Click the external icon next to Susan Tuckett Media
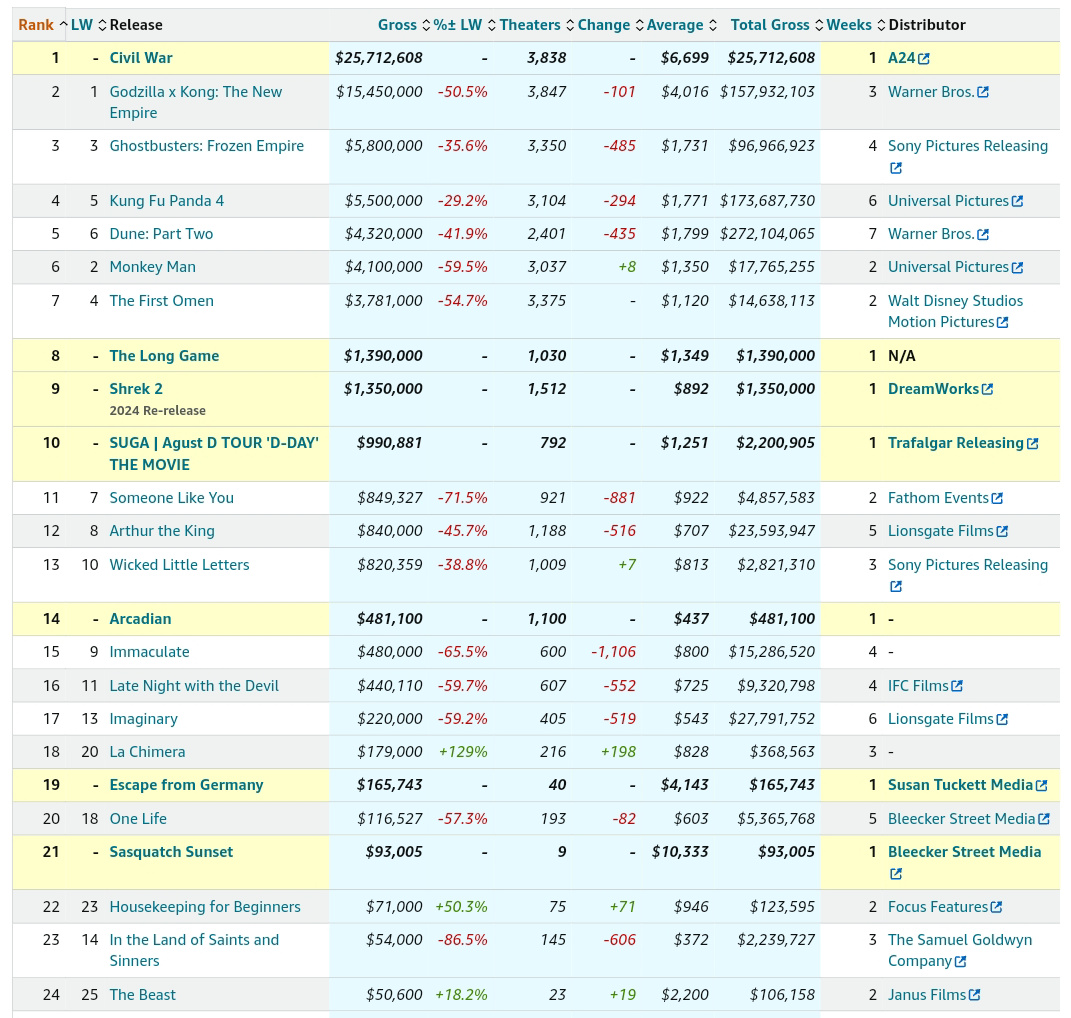Viewport: 1071px width, 1018px height. tap(1042, 786)
